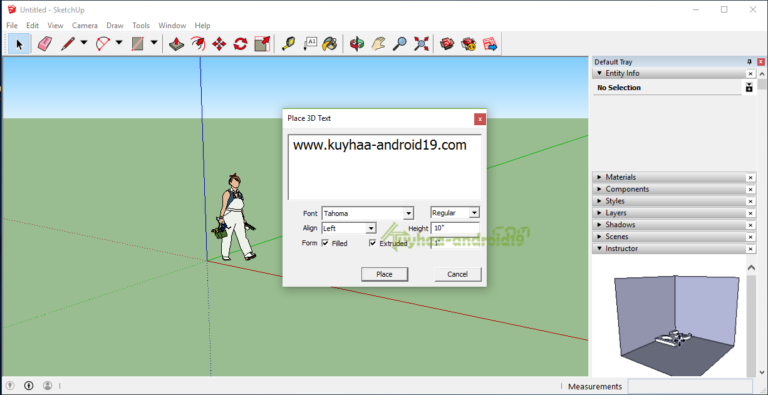Image resolution: width=768 pixels, height=395 pixels.
Task: Open 3D Warehouse from the toolbar
Action: point(447,44)
